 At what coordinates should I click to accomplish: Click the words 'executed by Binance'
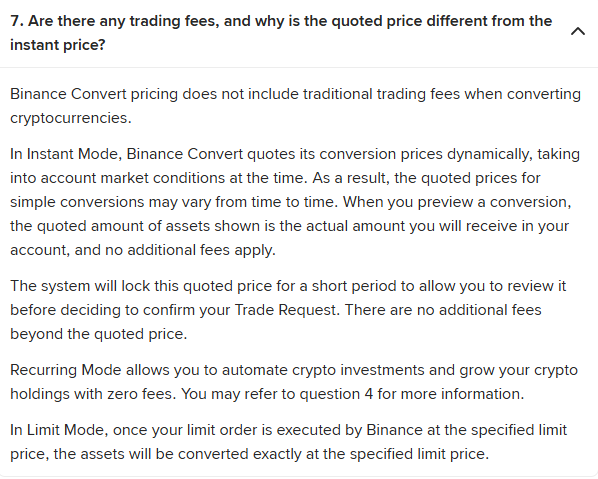(349, 430)
